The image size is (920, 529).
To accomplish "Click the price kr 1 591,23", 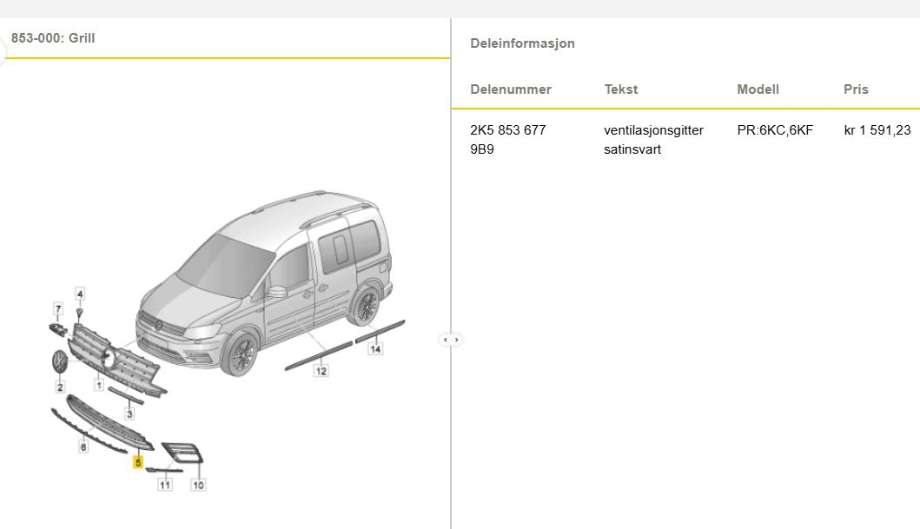I will coord(877,130).
